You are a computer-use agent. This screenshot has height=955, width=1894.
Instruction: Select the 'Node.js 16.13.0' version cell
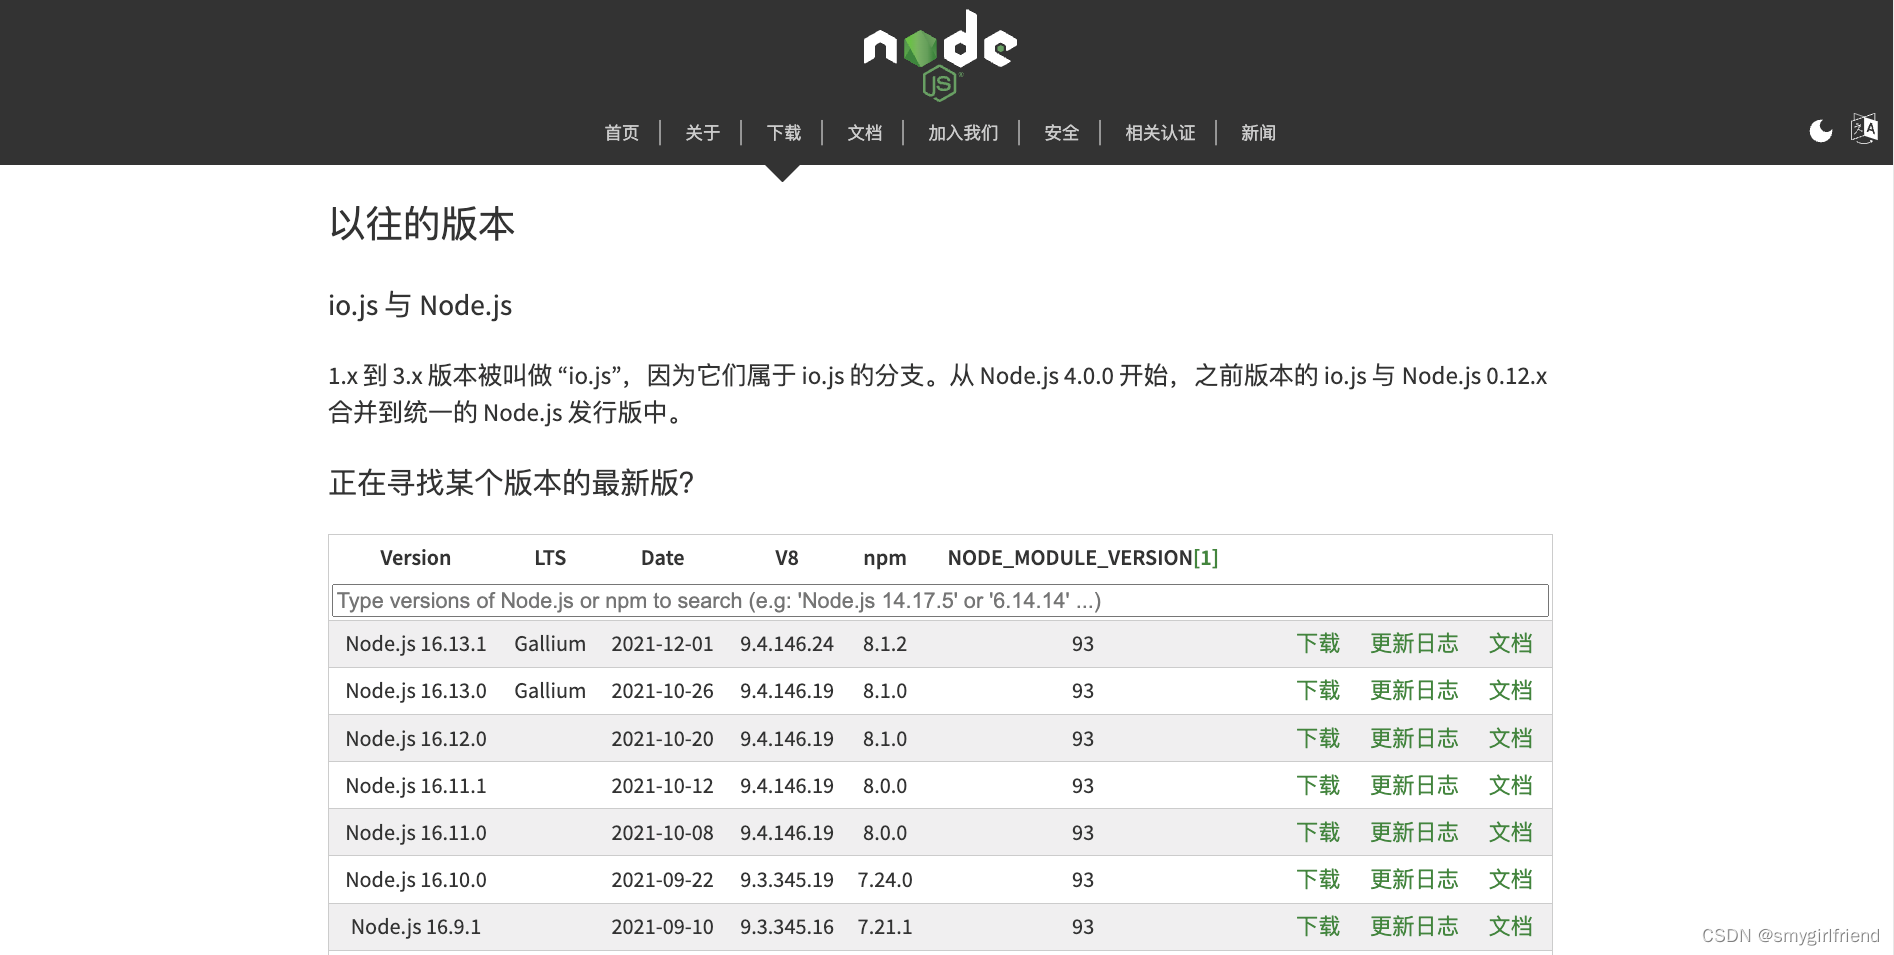[416, 691]
